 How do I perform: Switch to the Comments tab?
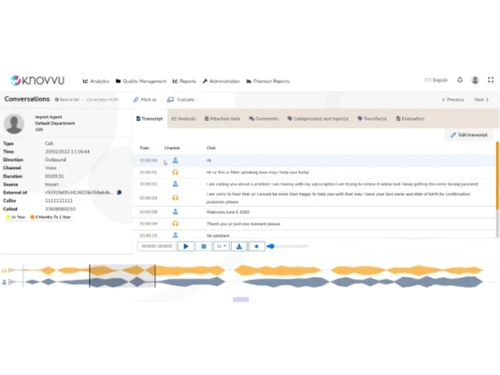point(264,119)
